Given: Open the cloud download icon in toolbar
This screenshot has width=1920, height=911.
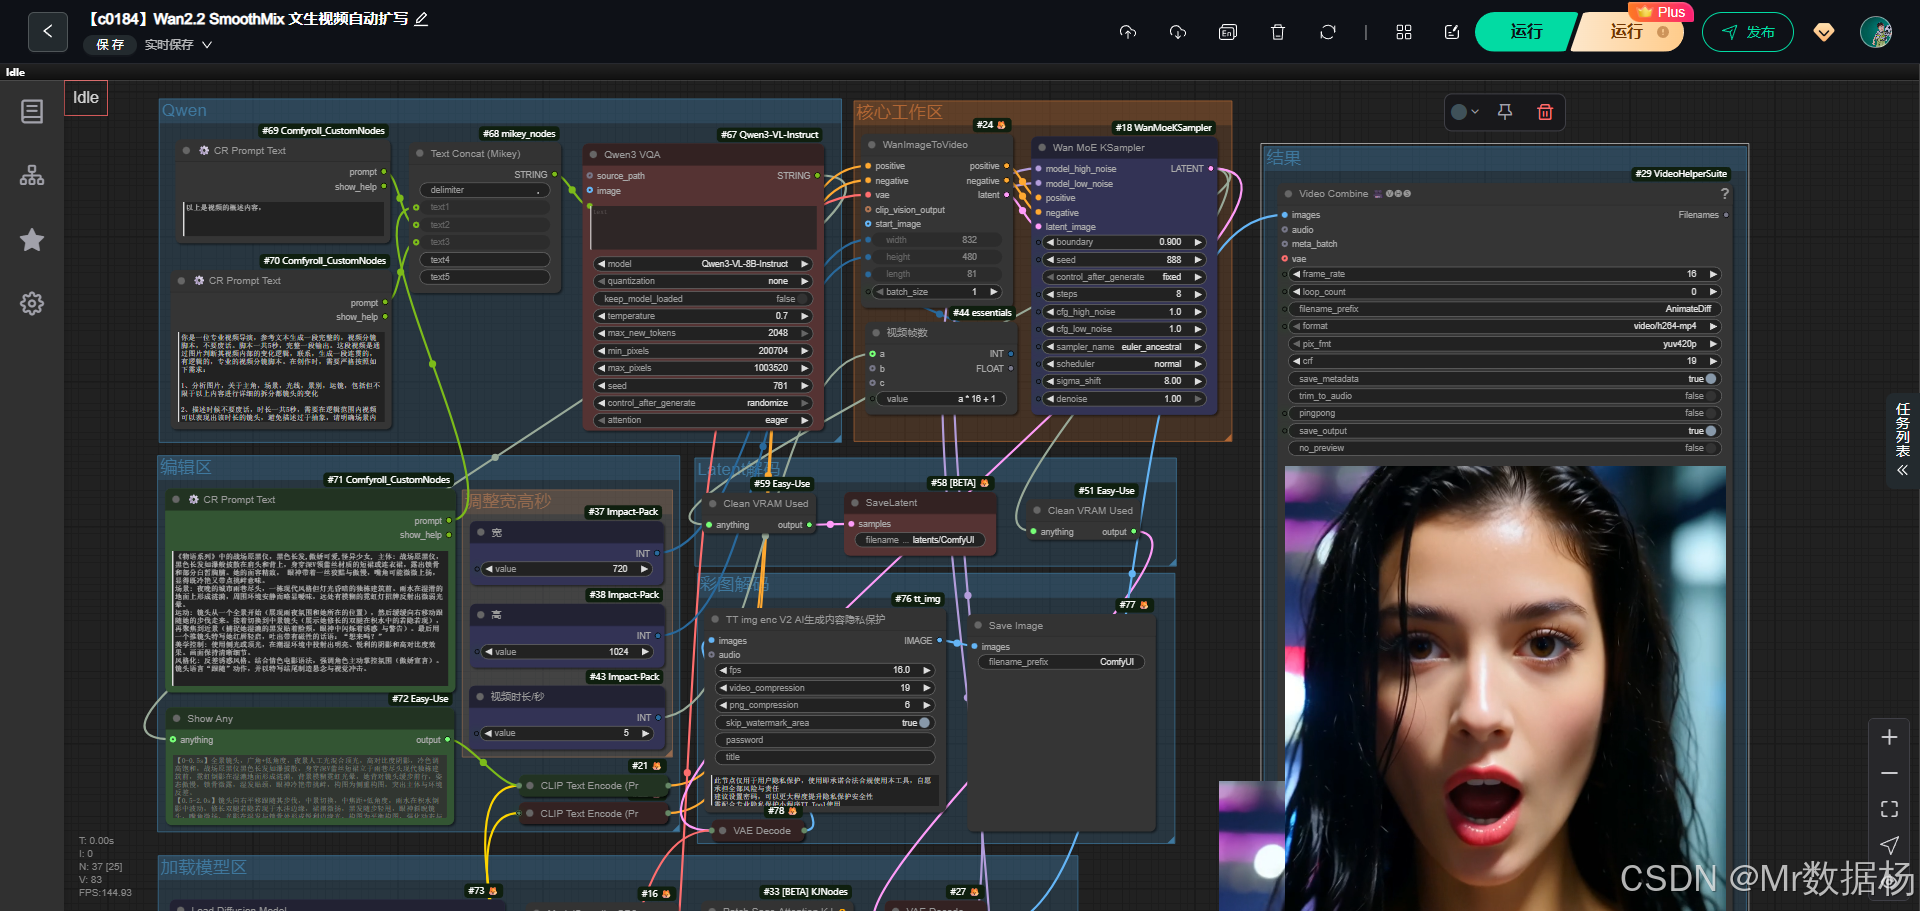Looking at the screenshot, I should pos(1178,32).
